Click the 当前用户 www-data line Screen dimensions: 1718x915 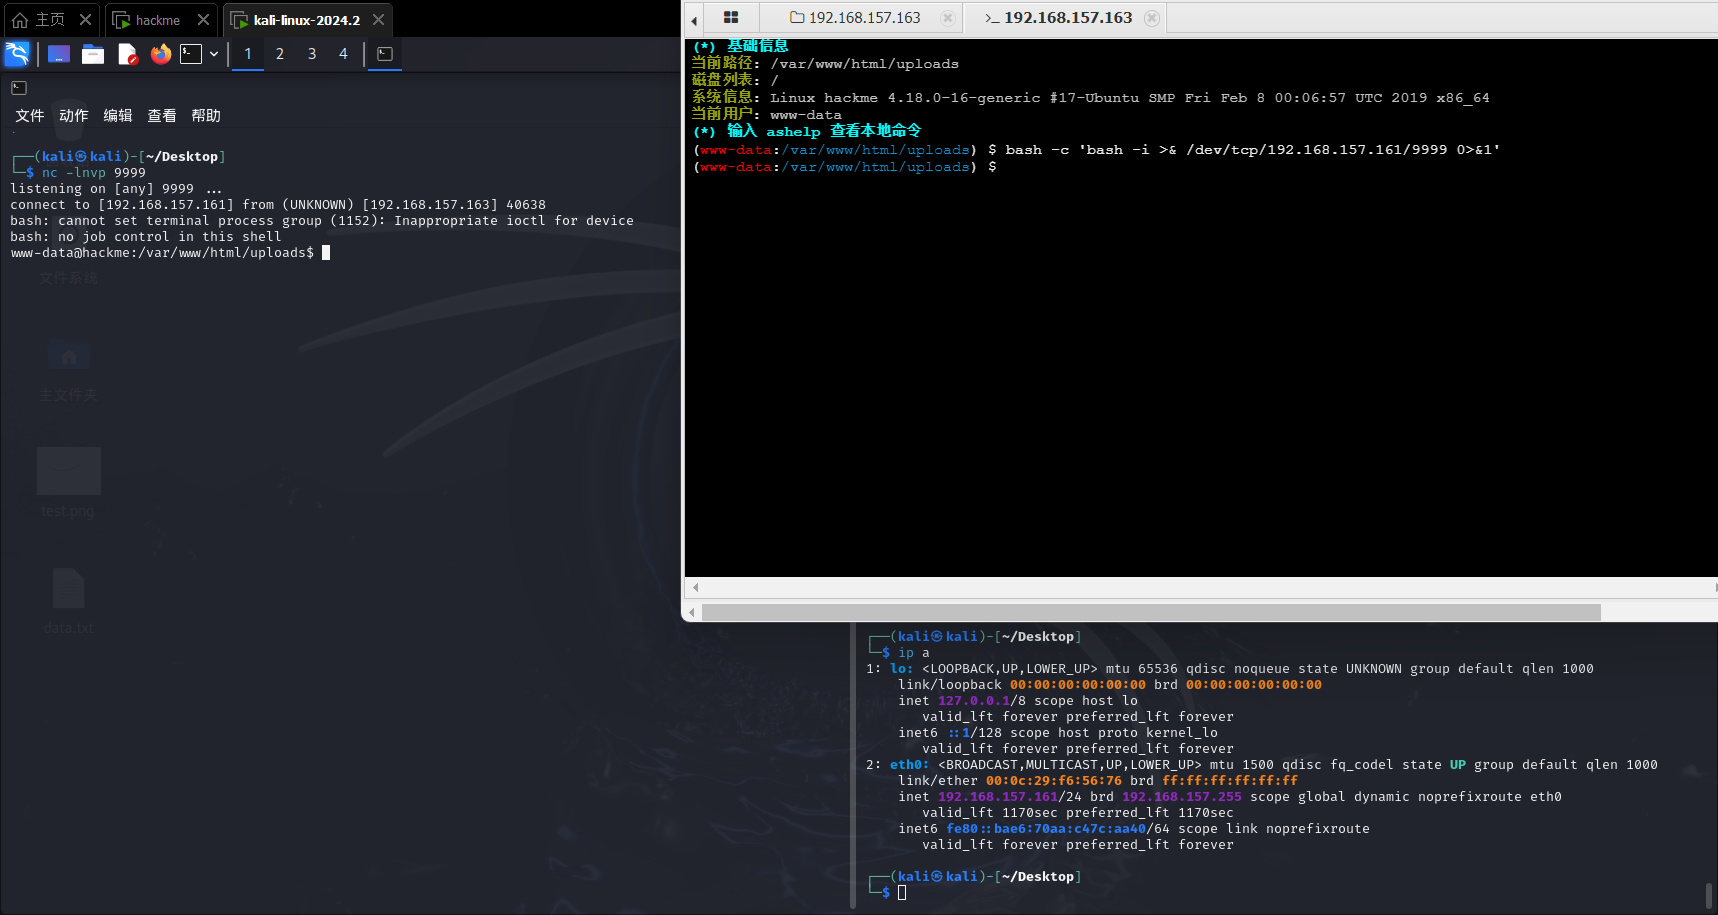(767, 115)
